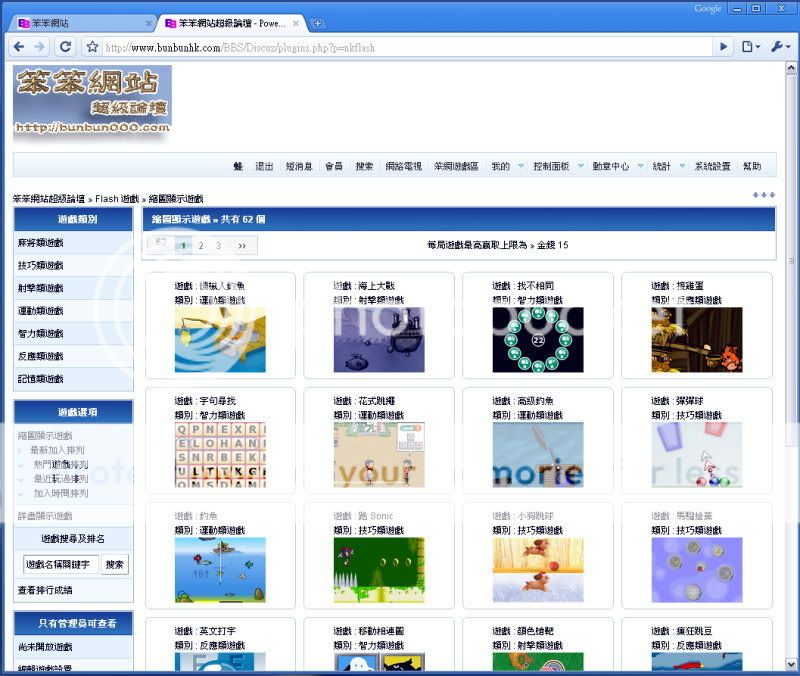The image size is (800, 676).
Task: Click the Go arrow beside the address bar
Action: tap(723, 47)
